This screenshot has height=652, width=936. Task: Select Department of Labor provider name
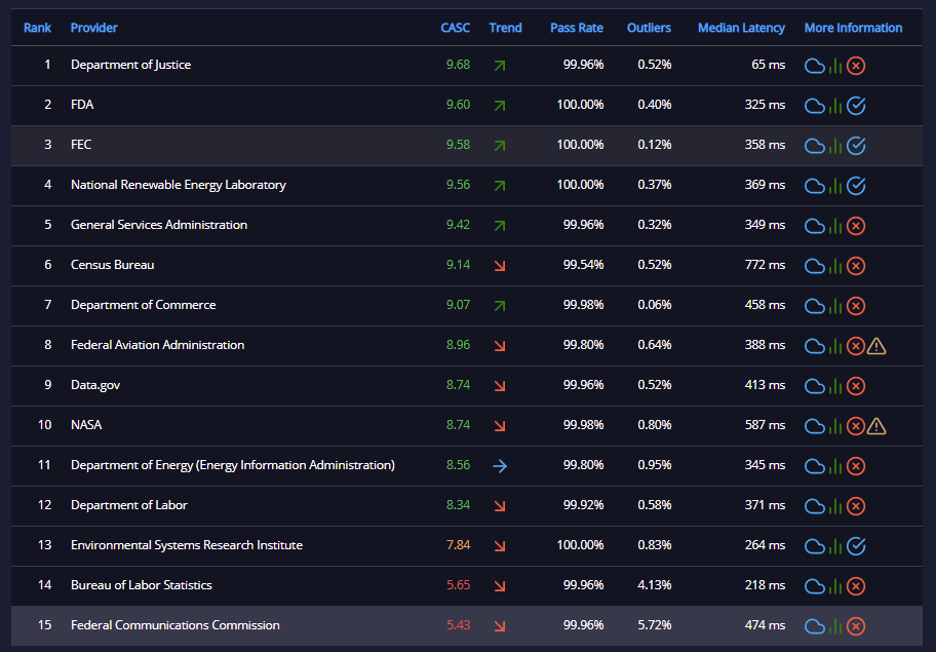coord(129,505)
